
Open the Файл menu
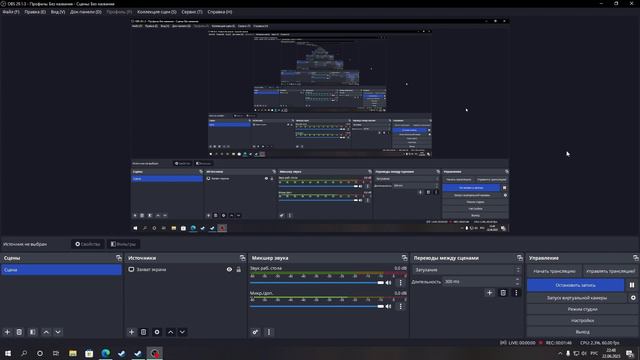11,12
